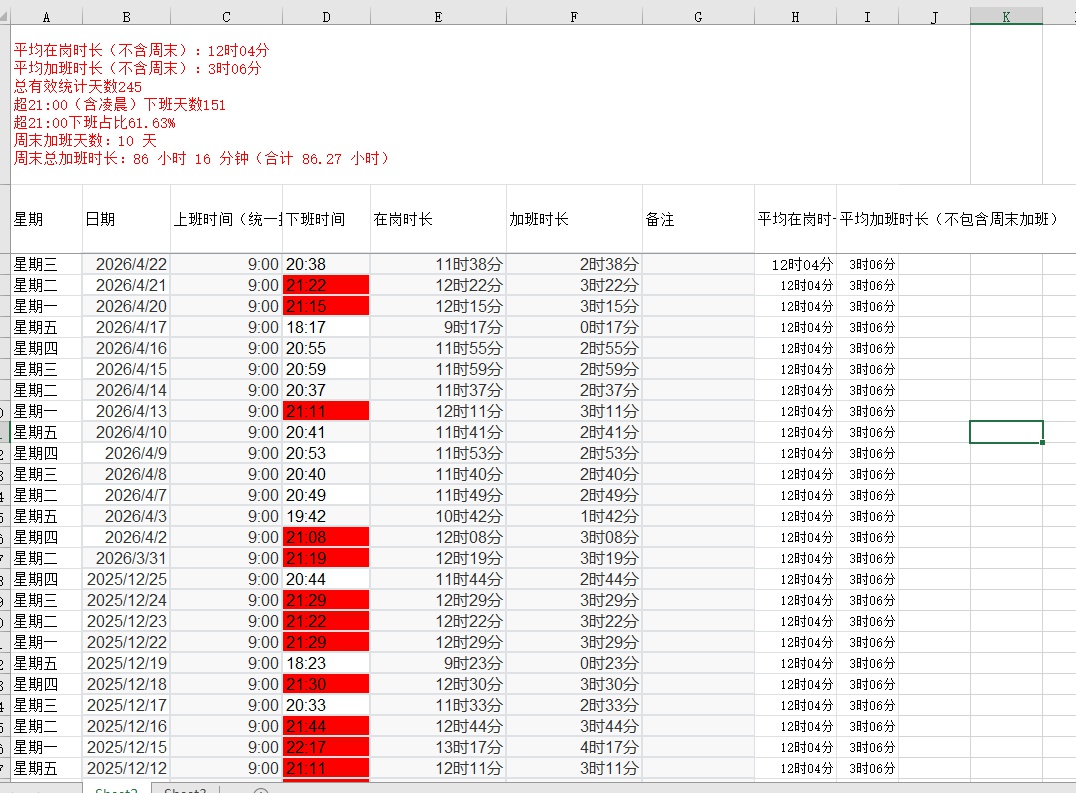Viewport: 1076px width, 793px height.
Task: Click the '周末加班天数：10 天' line
Action: click(85, 141)
